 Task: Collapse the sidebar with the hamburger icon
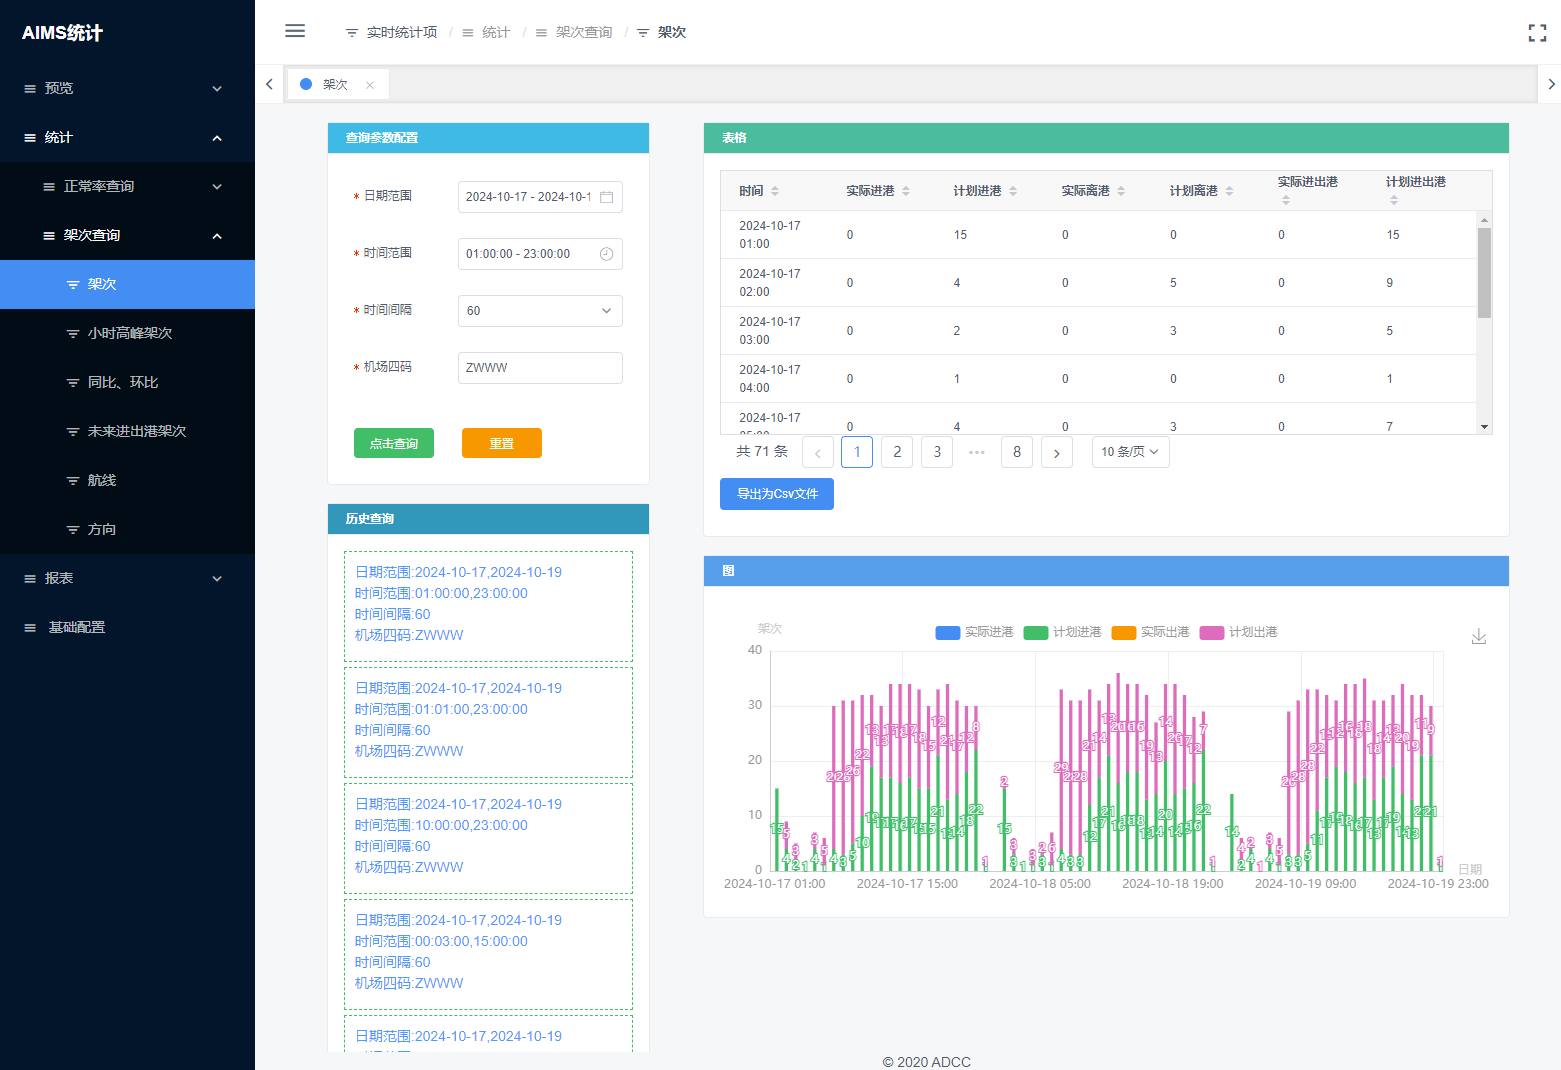pyautogui.click(x=295, y=31)
